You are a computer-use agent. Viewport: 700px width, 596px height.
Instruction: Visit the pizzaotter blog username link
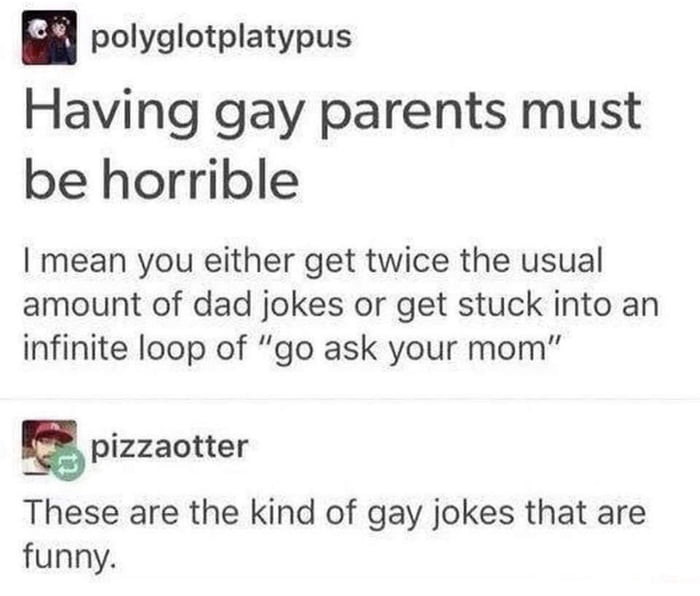[x=169, y=447]
